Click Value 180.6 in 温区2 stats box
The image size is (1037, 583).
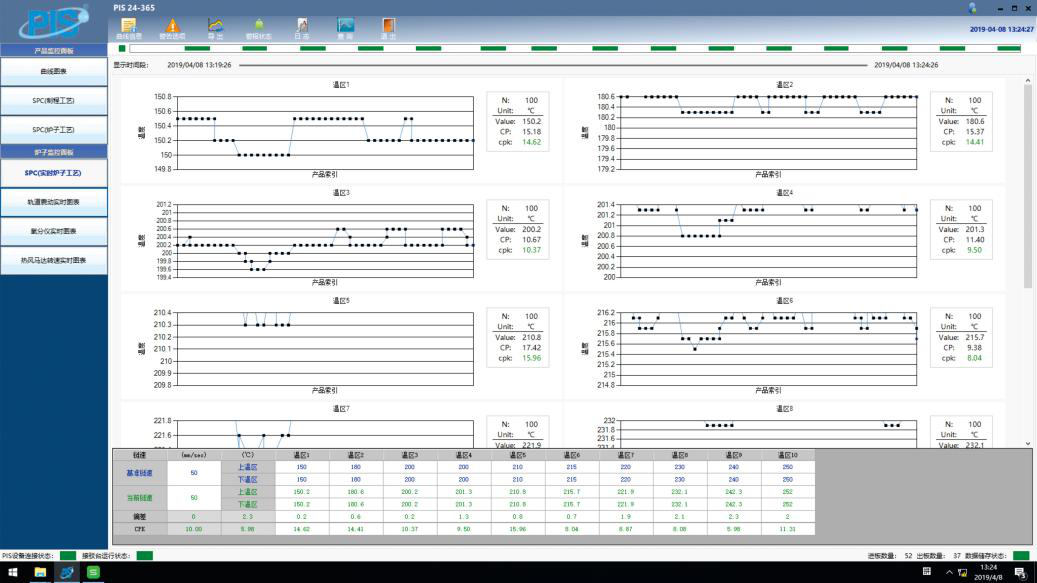coord(974,122)
